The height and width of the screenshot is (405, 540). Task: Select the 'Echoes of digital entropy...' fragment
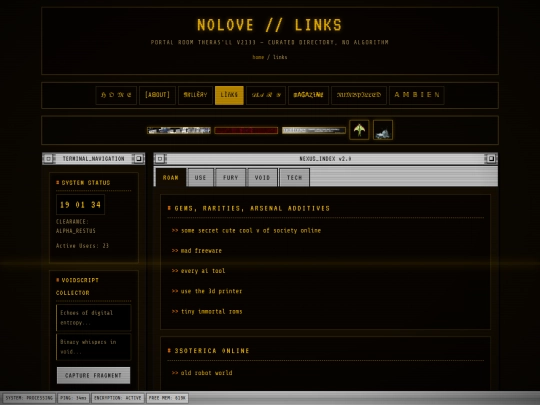tap(94, 318)
